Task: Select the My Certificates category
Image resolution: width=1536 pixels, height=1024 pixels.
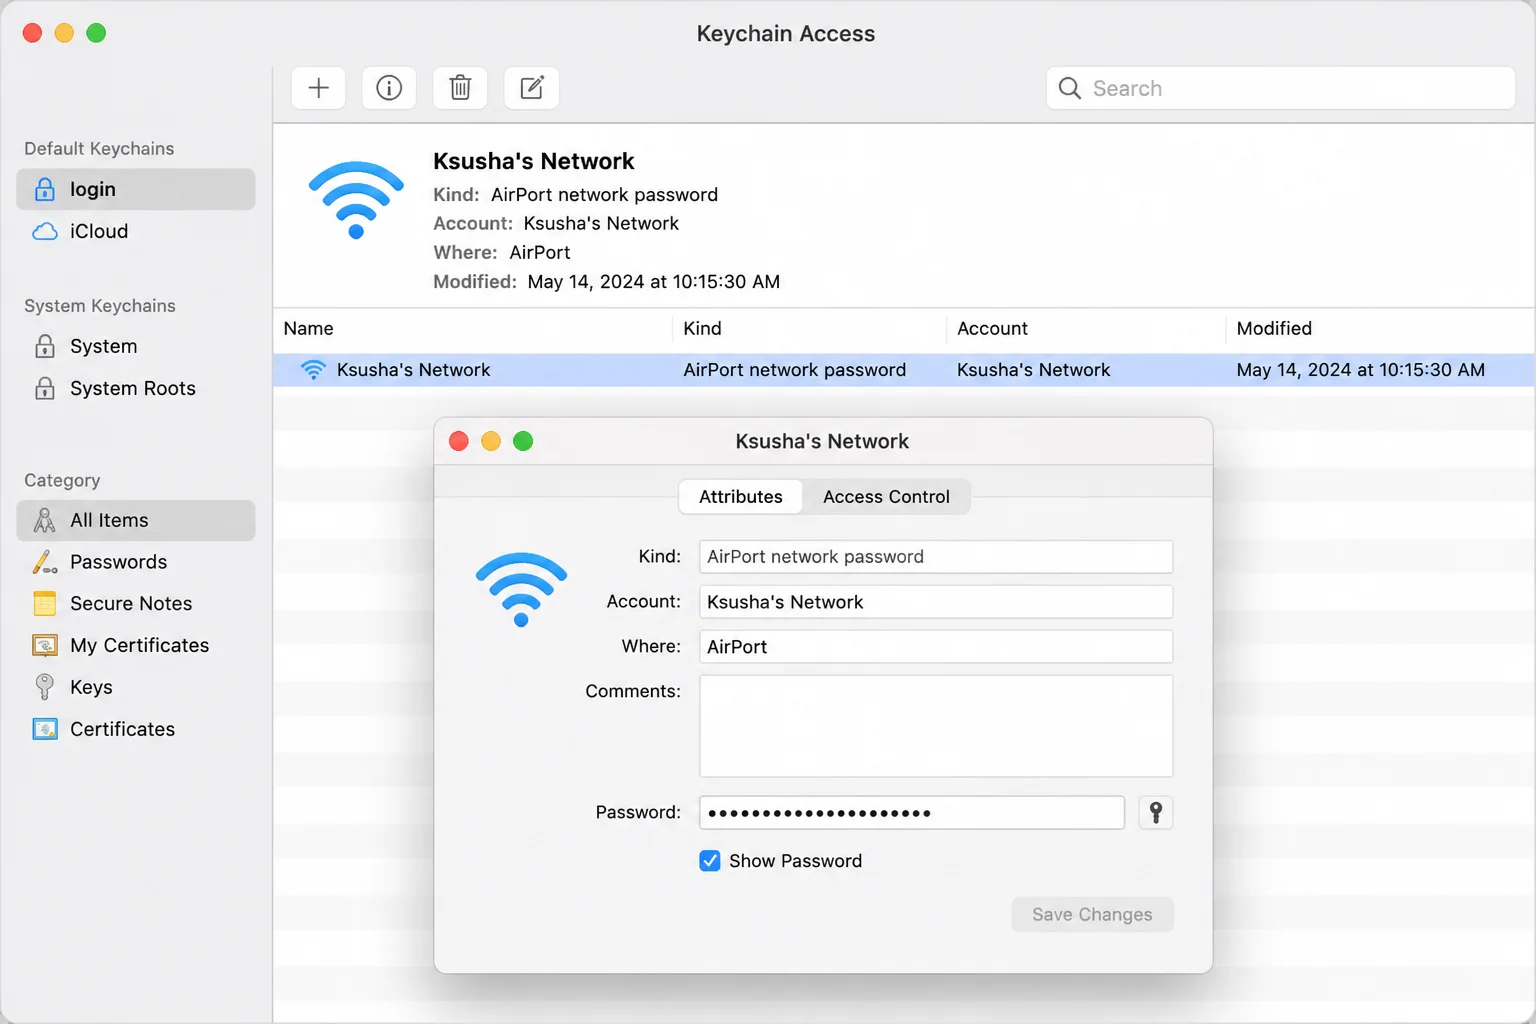Action: click(x=136, y=646)
